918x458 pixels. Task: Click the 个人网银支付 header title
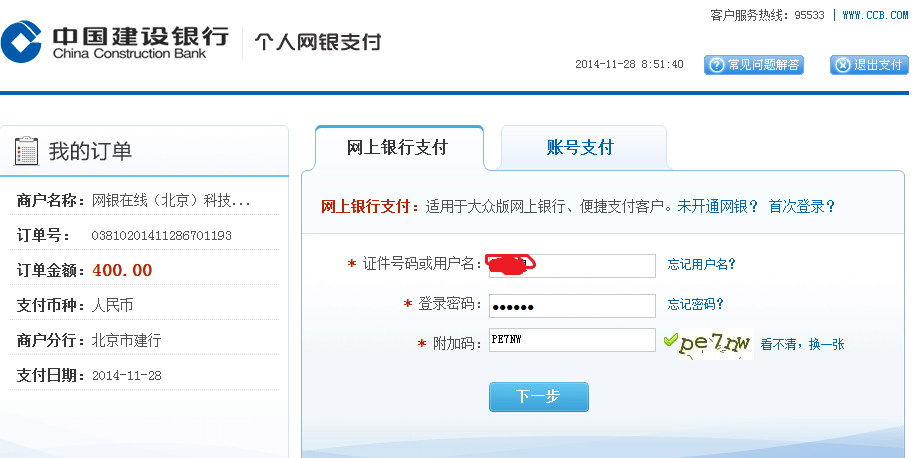tap(317, 42)
